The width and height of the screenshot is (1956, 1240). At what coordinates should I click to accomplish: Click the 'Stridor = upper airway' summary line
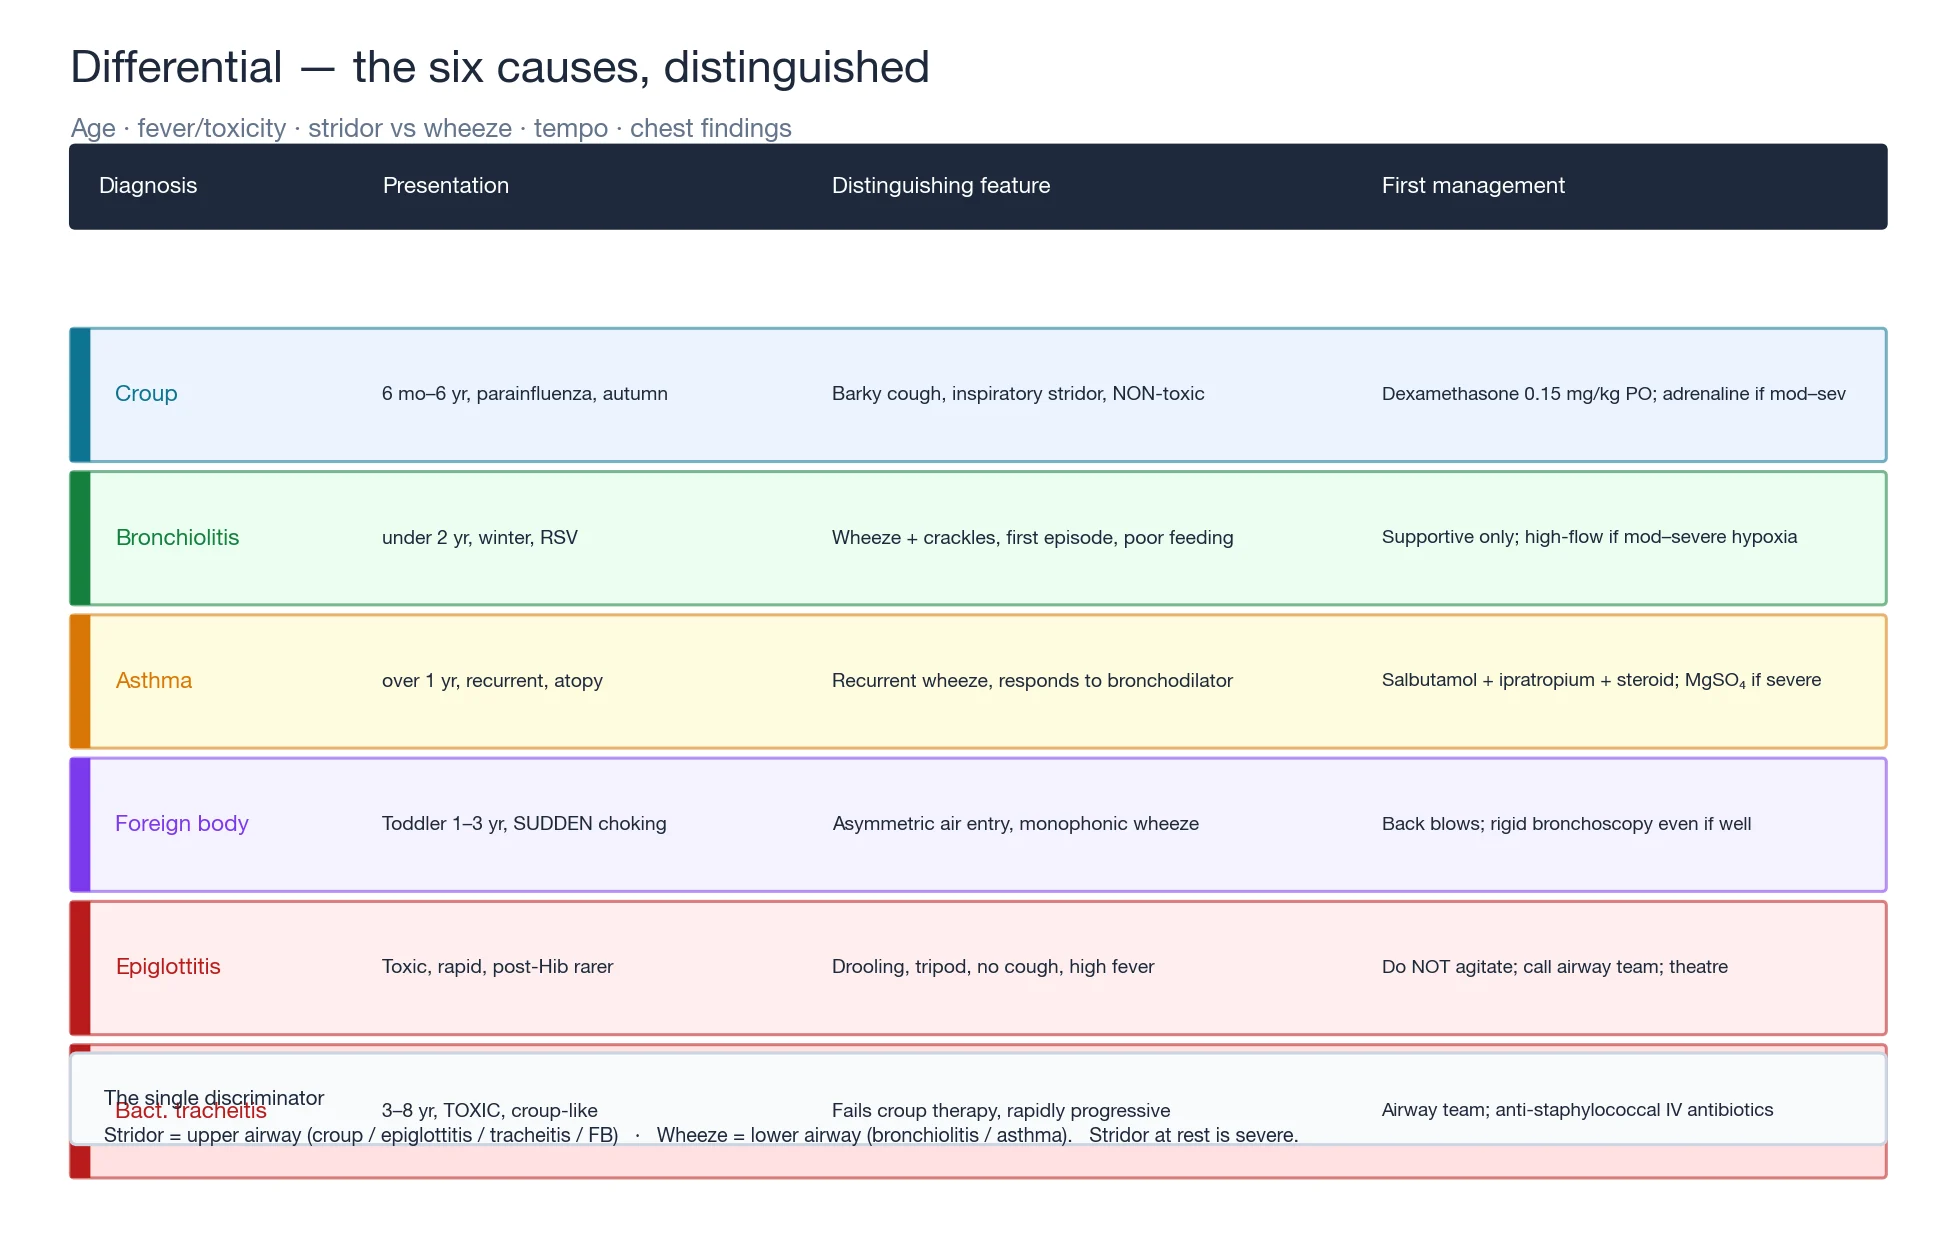701,1136
